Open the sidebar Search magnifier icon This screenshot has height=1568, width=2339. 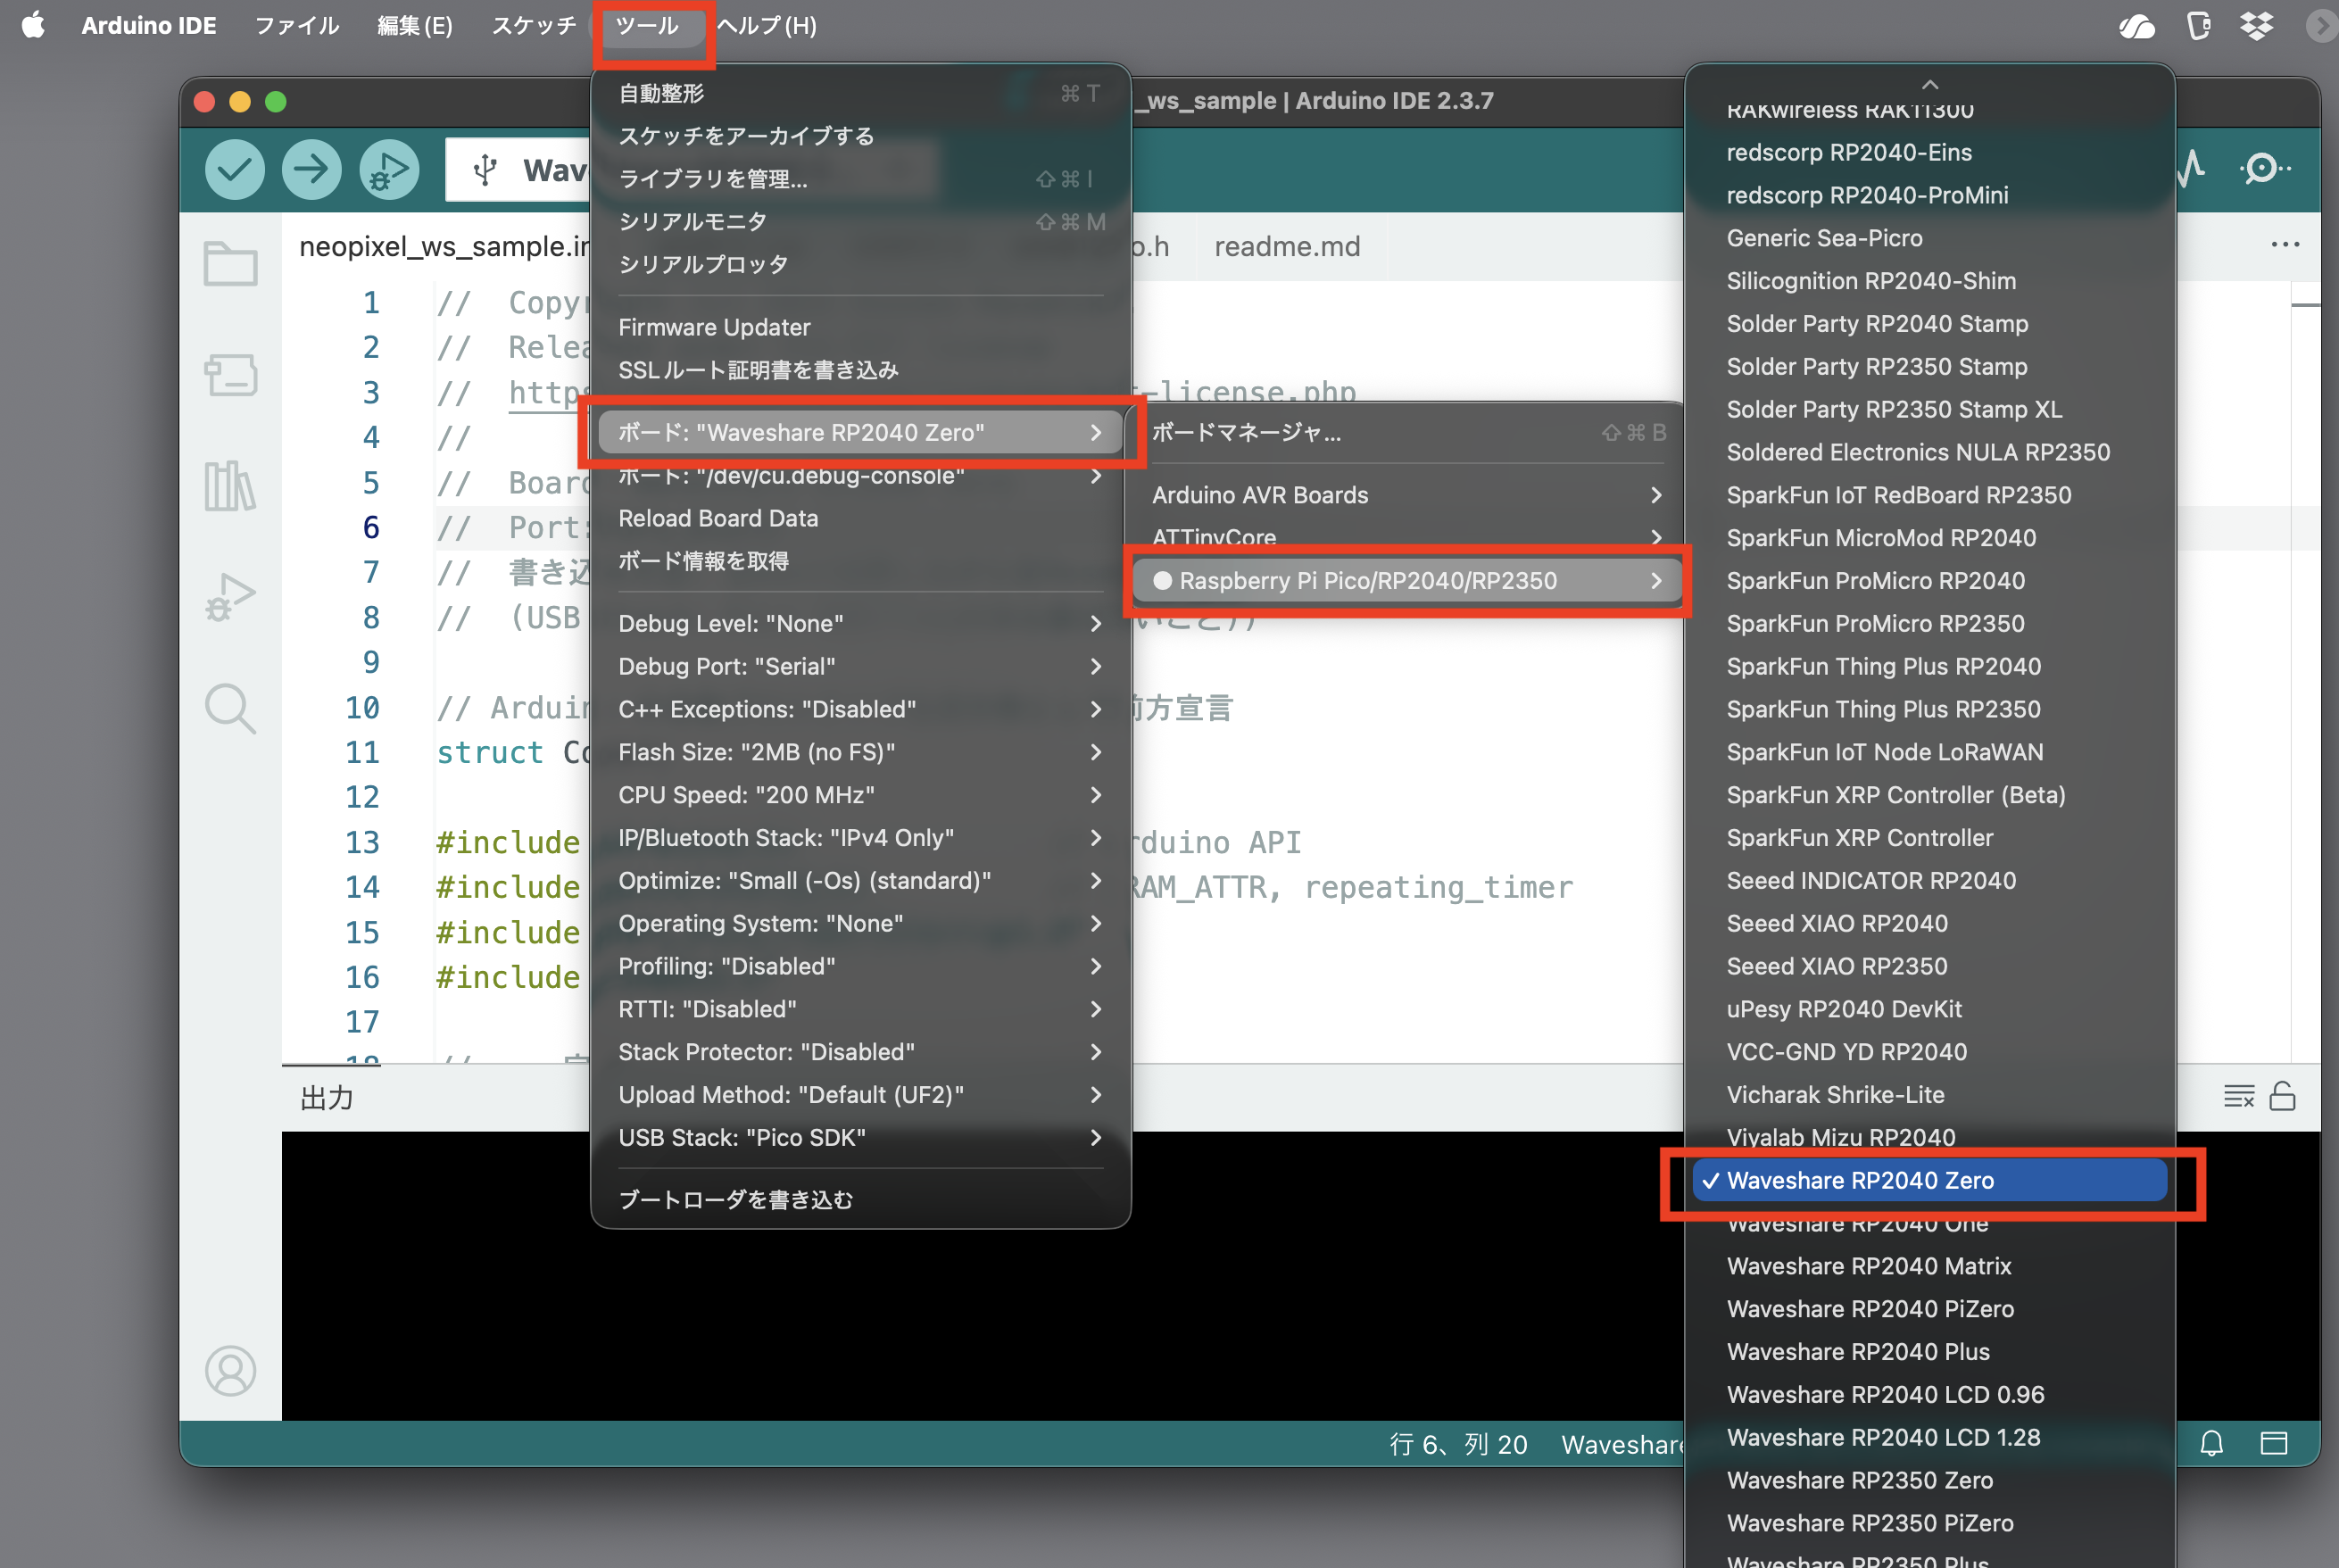coord(230,708)
